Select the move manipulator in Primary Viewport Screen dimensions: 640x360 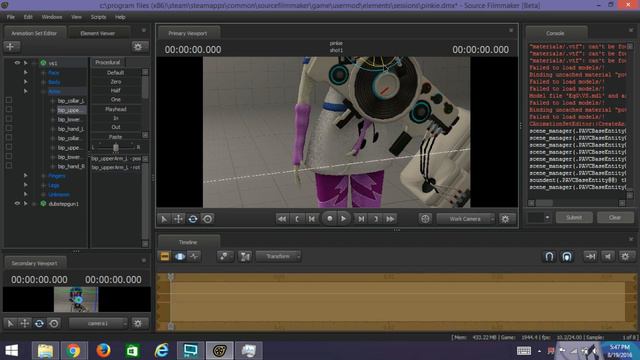pyautogui.click(x=178, y=219)
